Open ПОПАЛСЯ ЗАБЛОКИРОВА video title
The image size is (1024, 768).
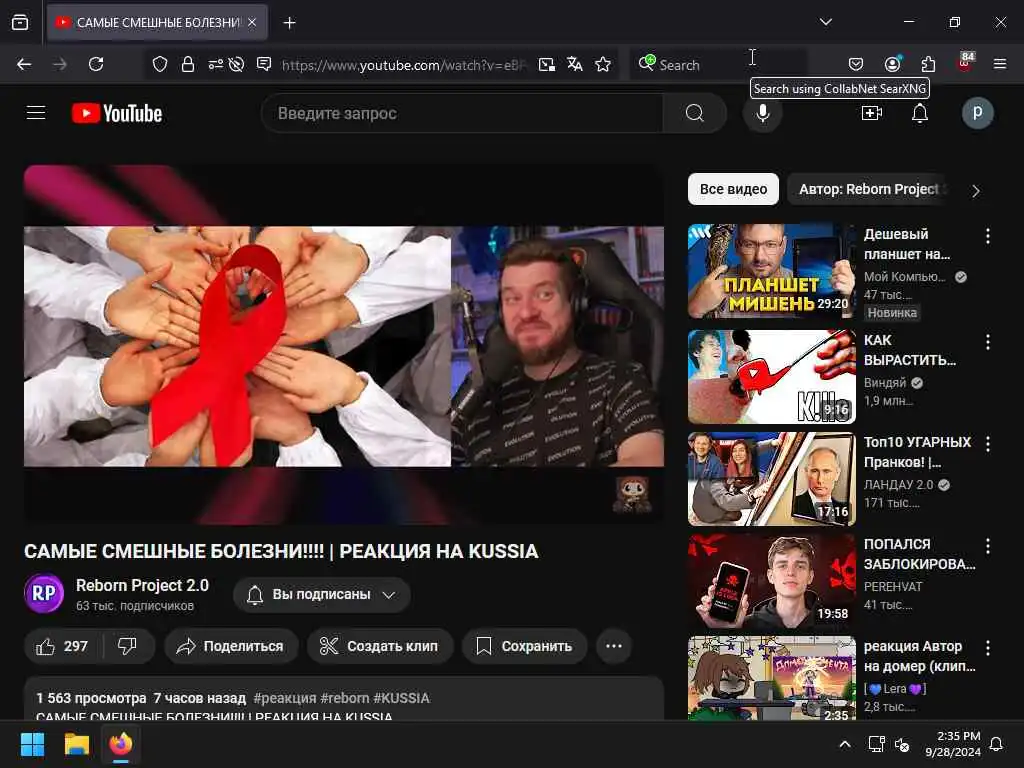click(x=920, y=554)
